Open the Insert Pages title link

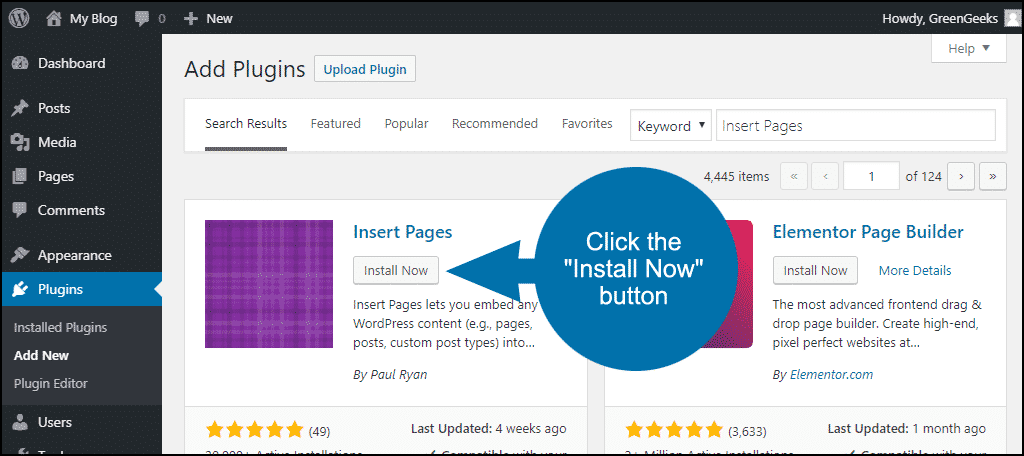(x=402, y=231)
